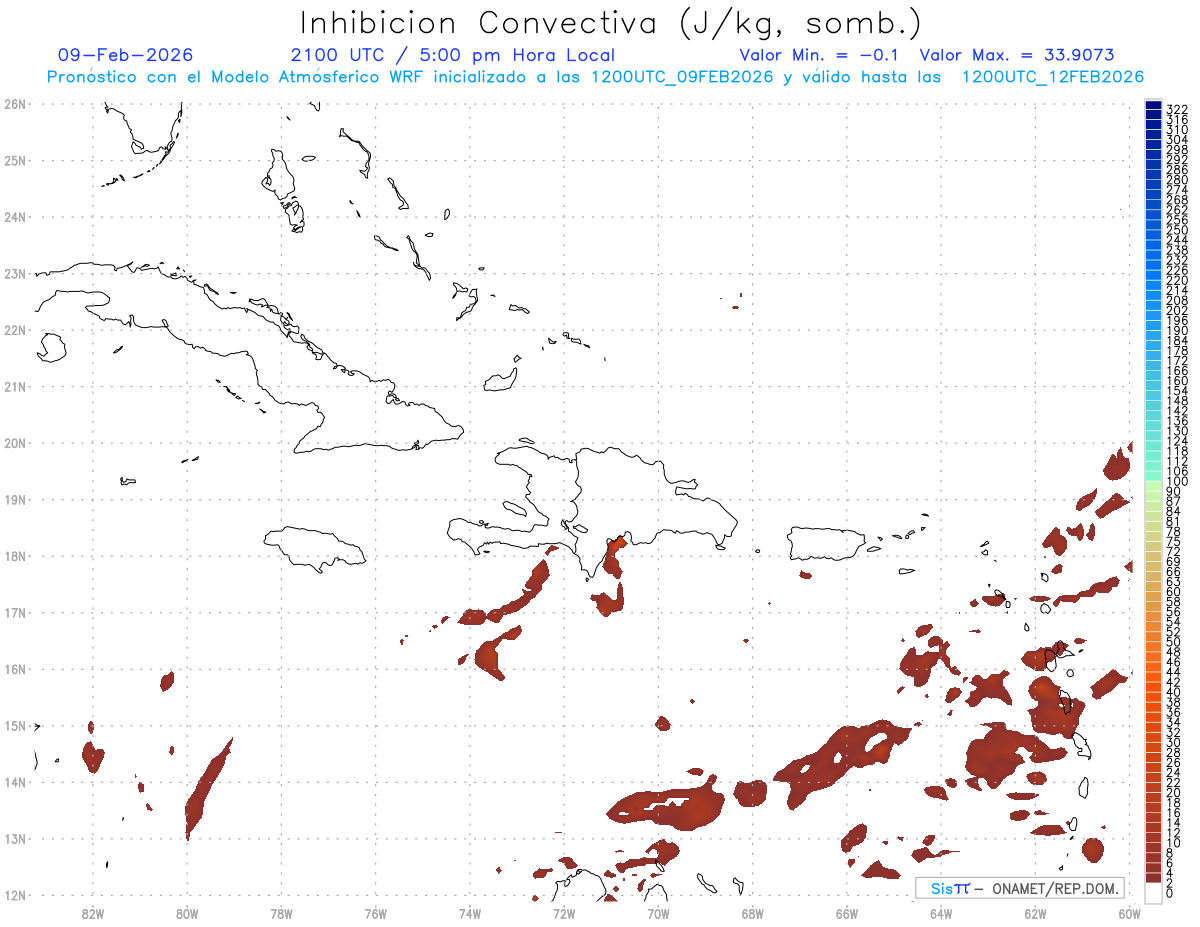Click the "Valor Max. = 33.9073" readout
Screen dimensions: 1200x927
pos(1016,55)
